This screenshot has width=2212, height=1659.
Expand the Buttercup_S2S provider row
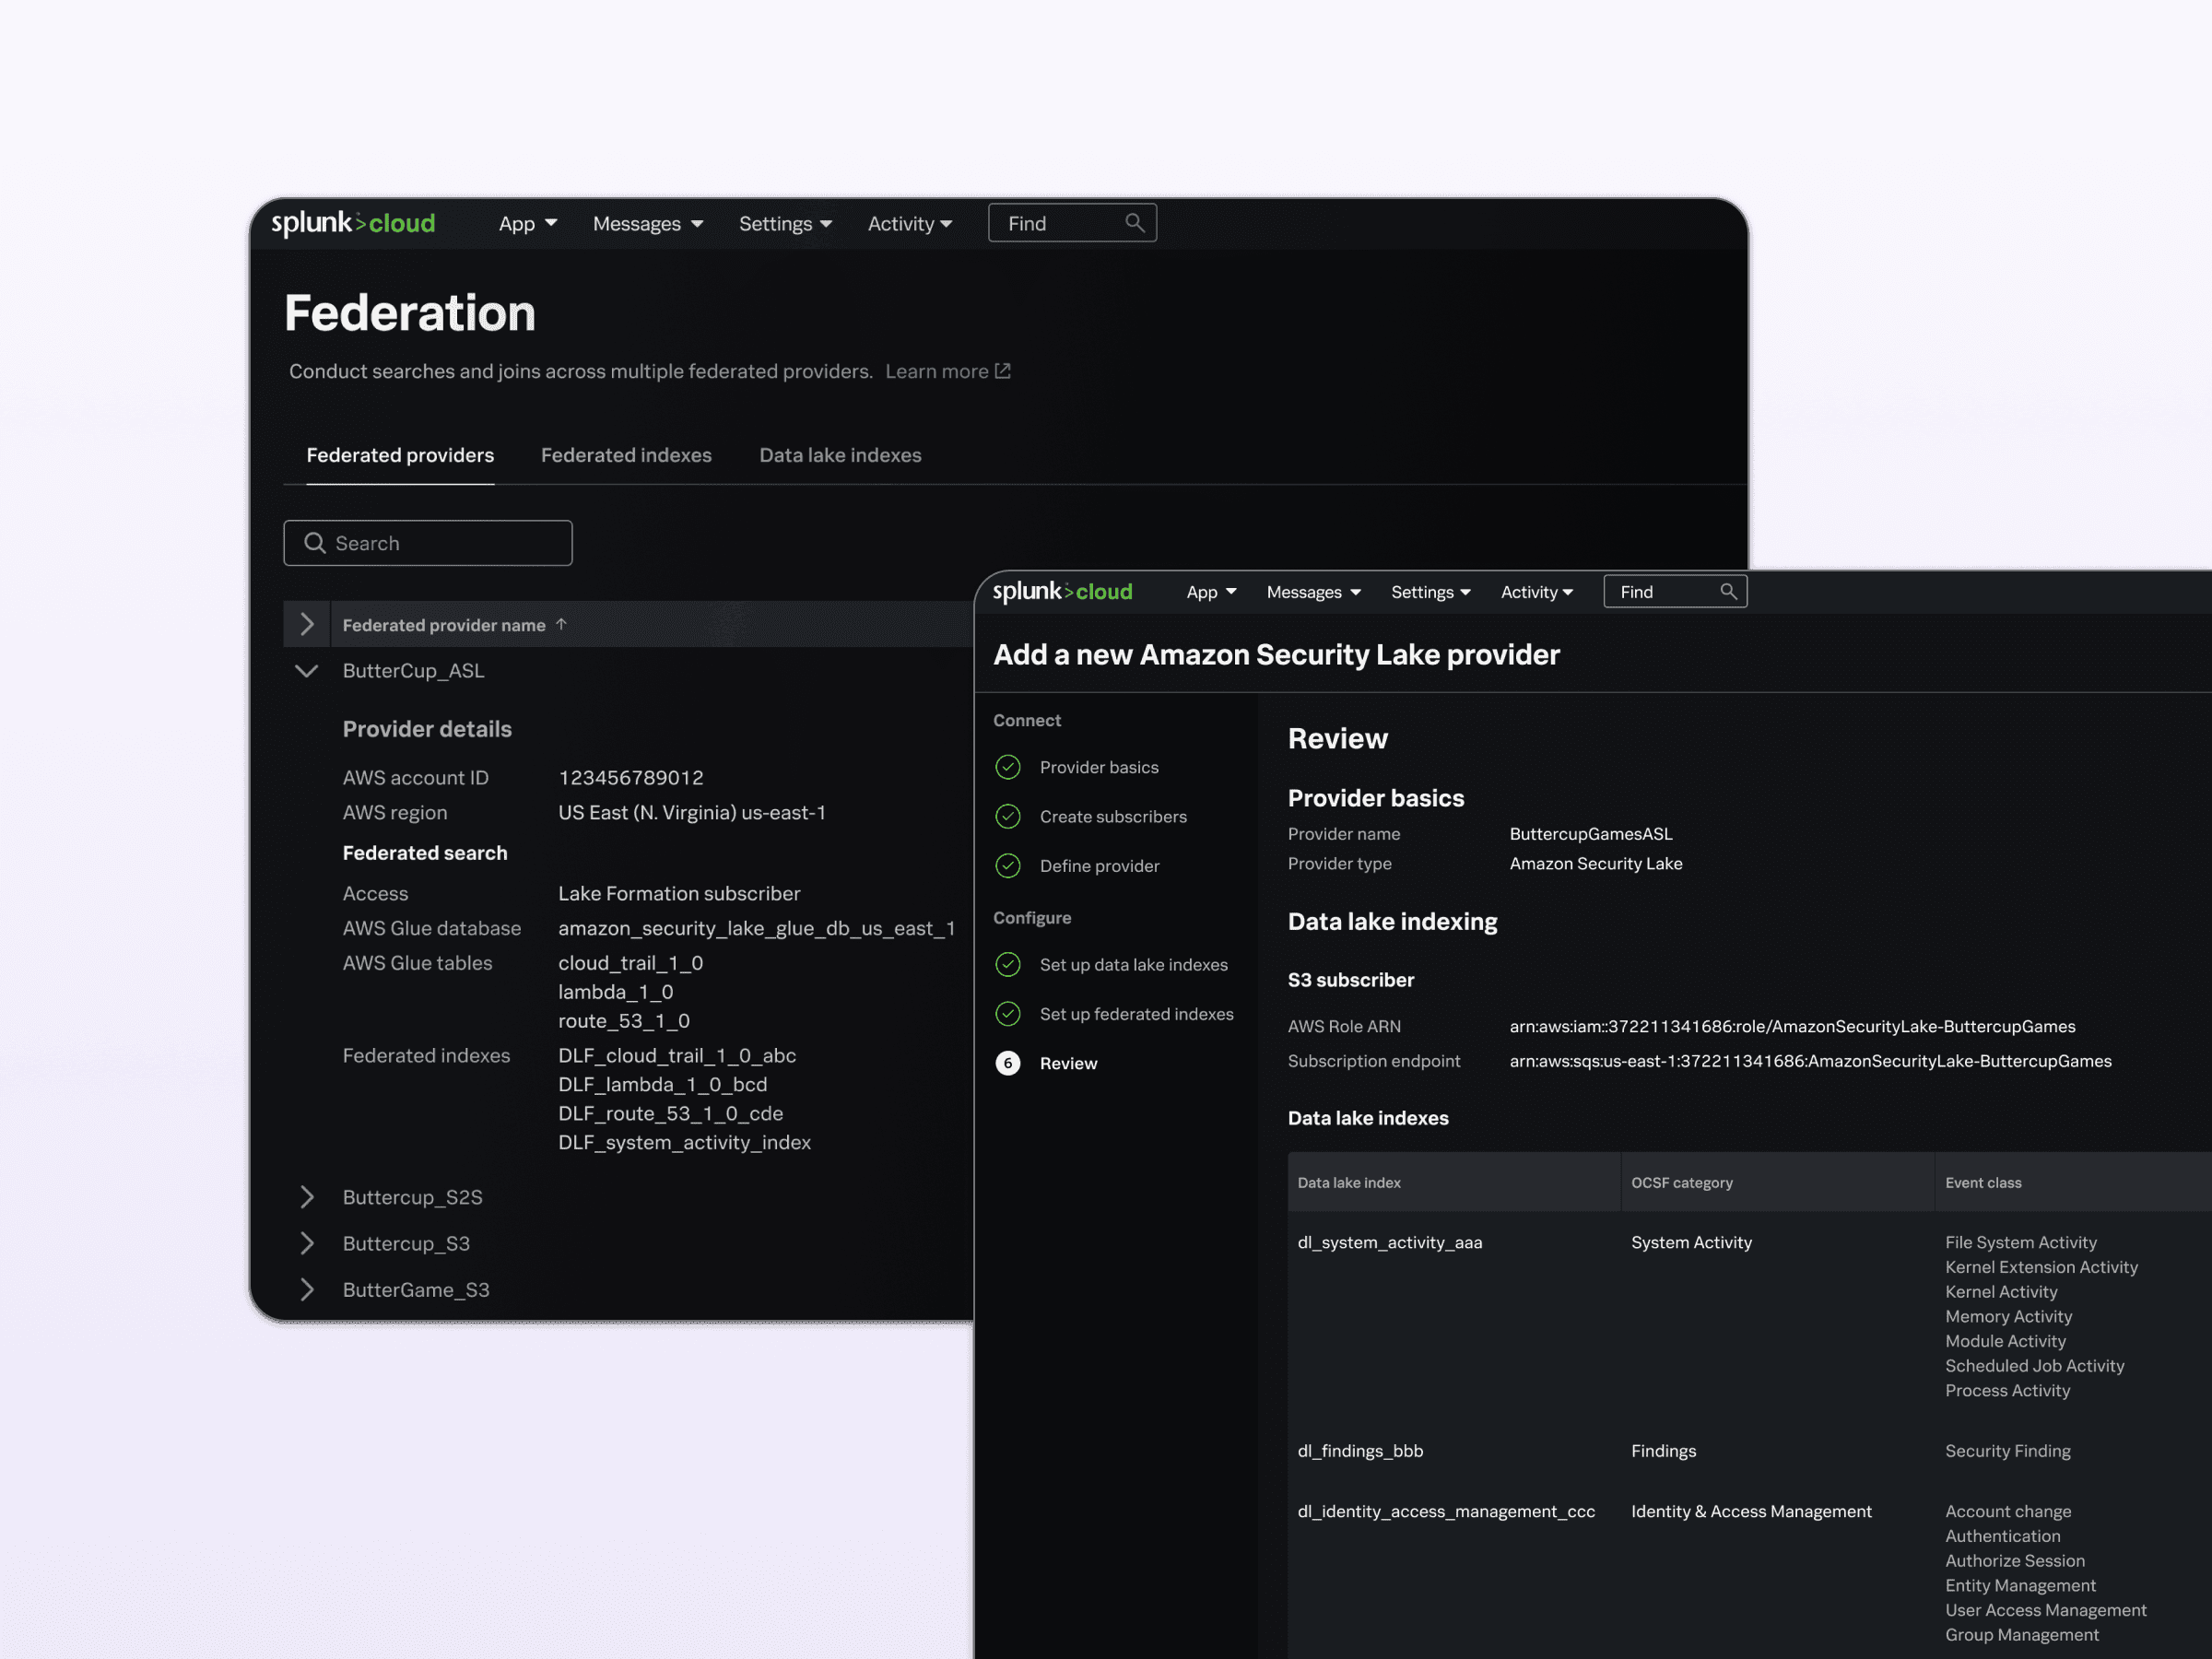307,1197
